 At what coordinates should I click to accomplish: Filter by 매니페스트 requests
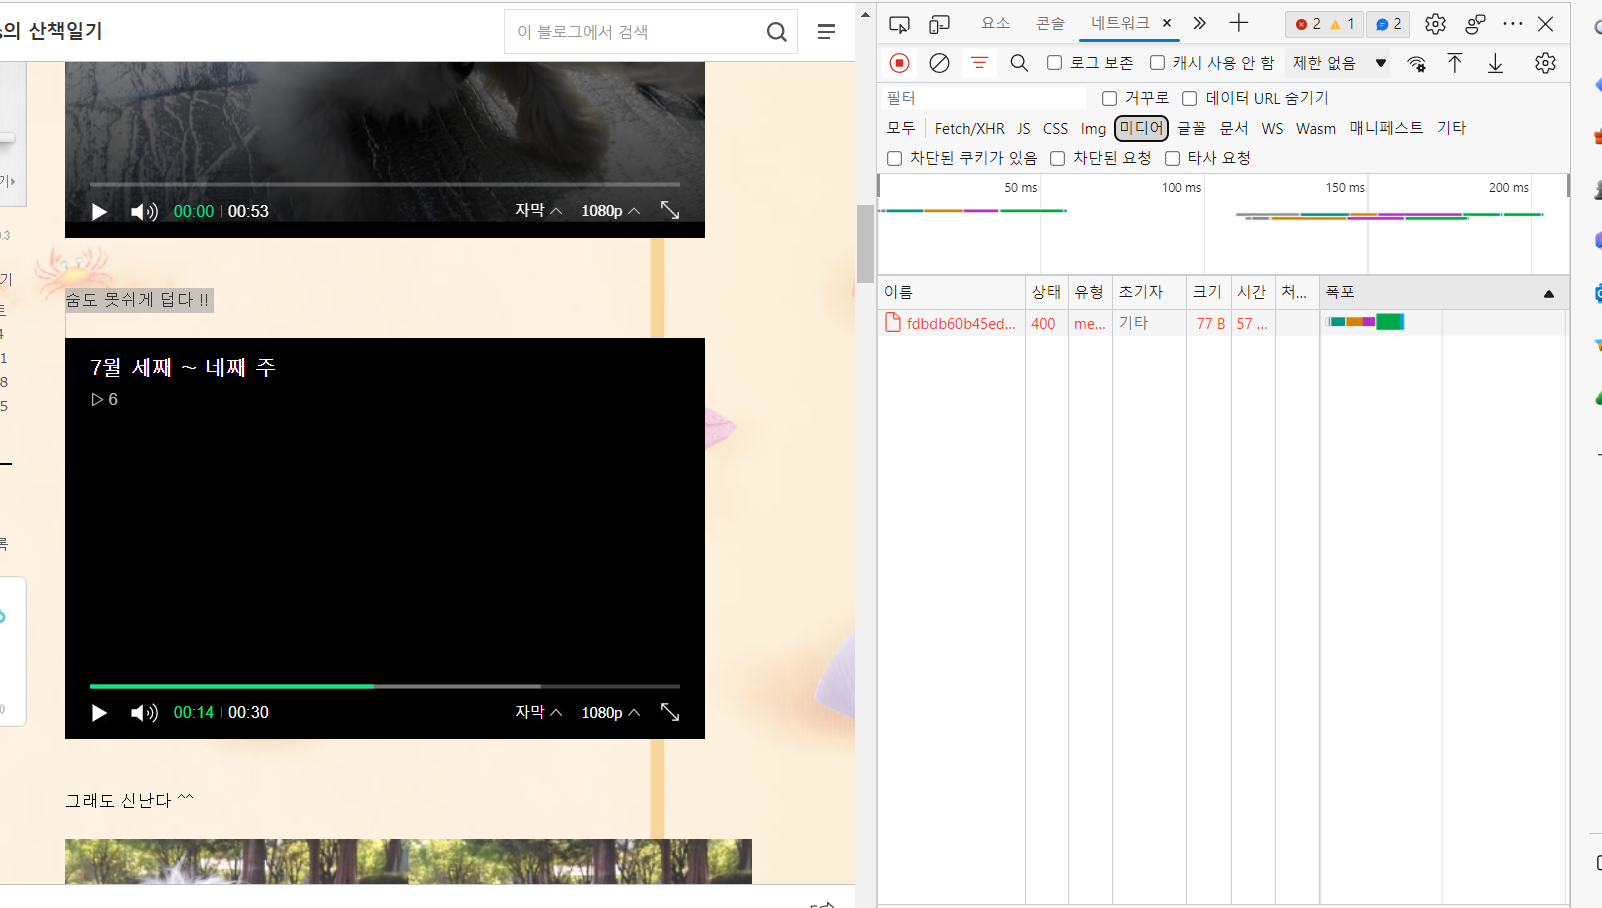pos(1386,128)
